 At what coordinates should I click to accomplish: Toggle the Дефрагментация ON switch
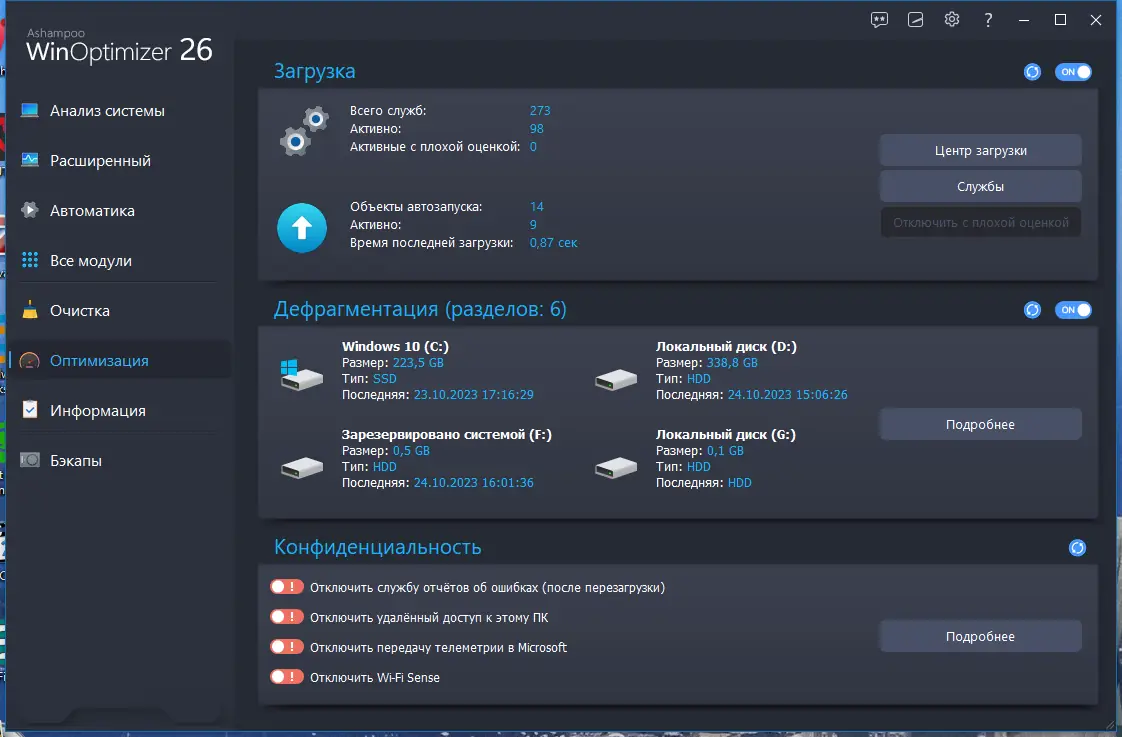[1073, 310]
